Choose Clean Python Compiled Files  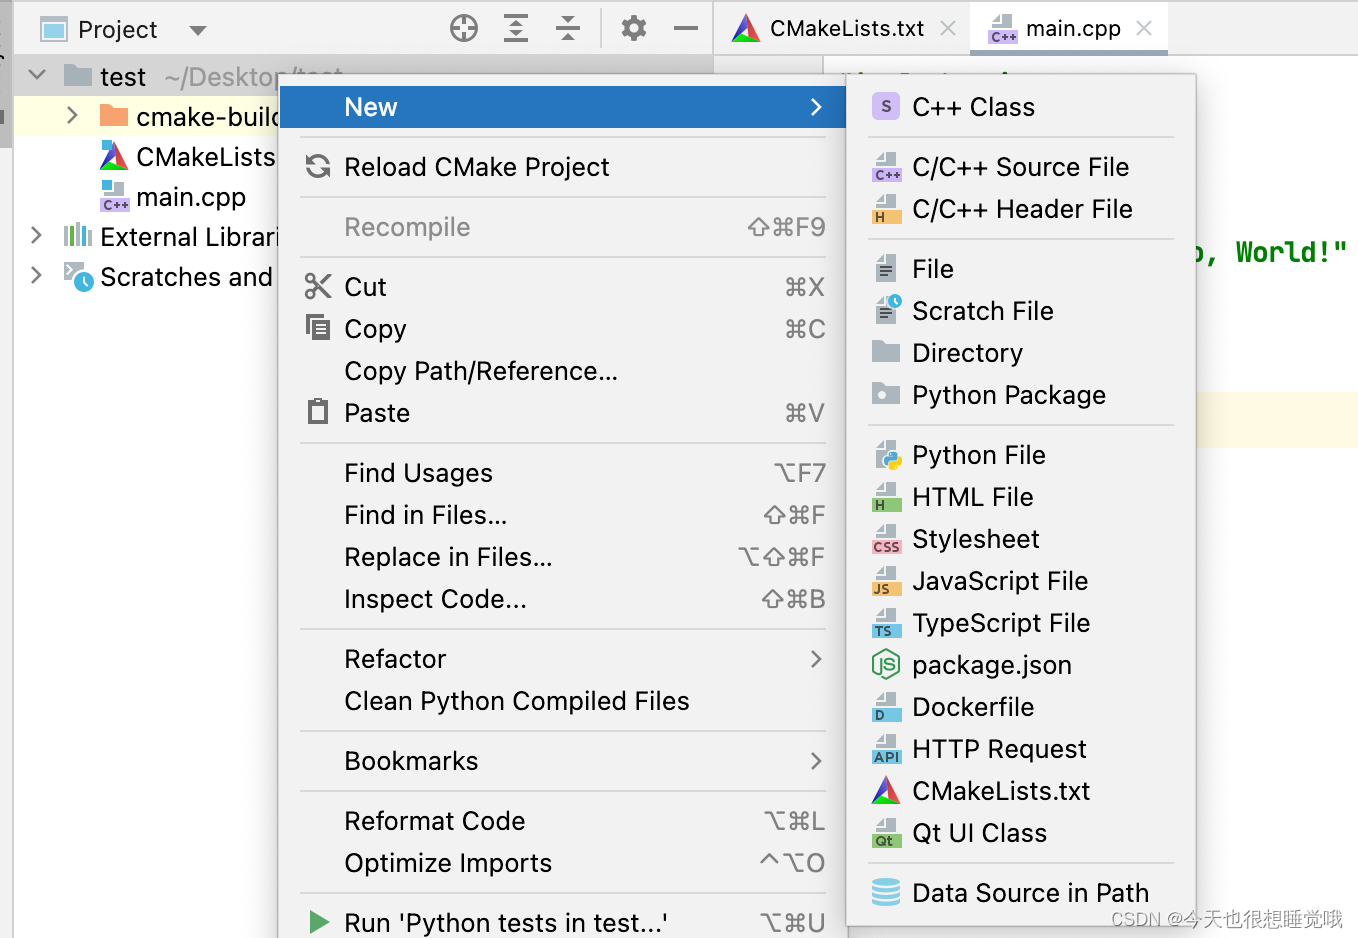pyautogui.click(x=516, y=701)
